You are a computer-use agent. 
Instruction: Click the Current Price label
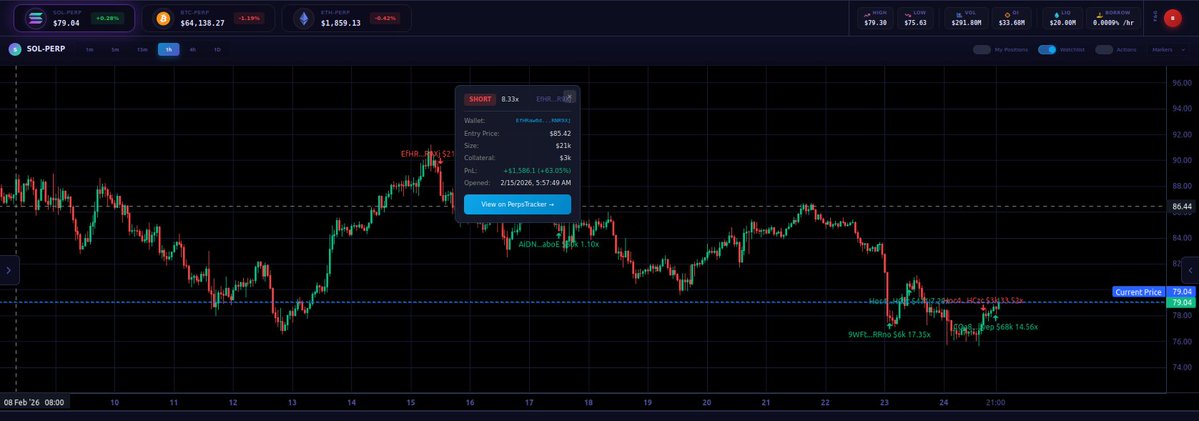click(x=1139, y=292)
